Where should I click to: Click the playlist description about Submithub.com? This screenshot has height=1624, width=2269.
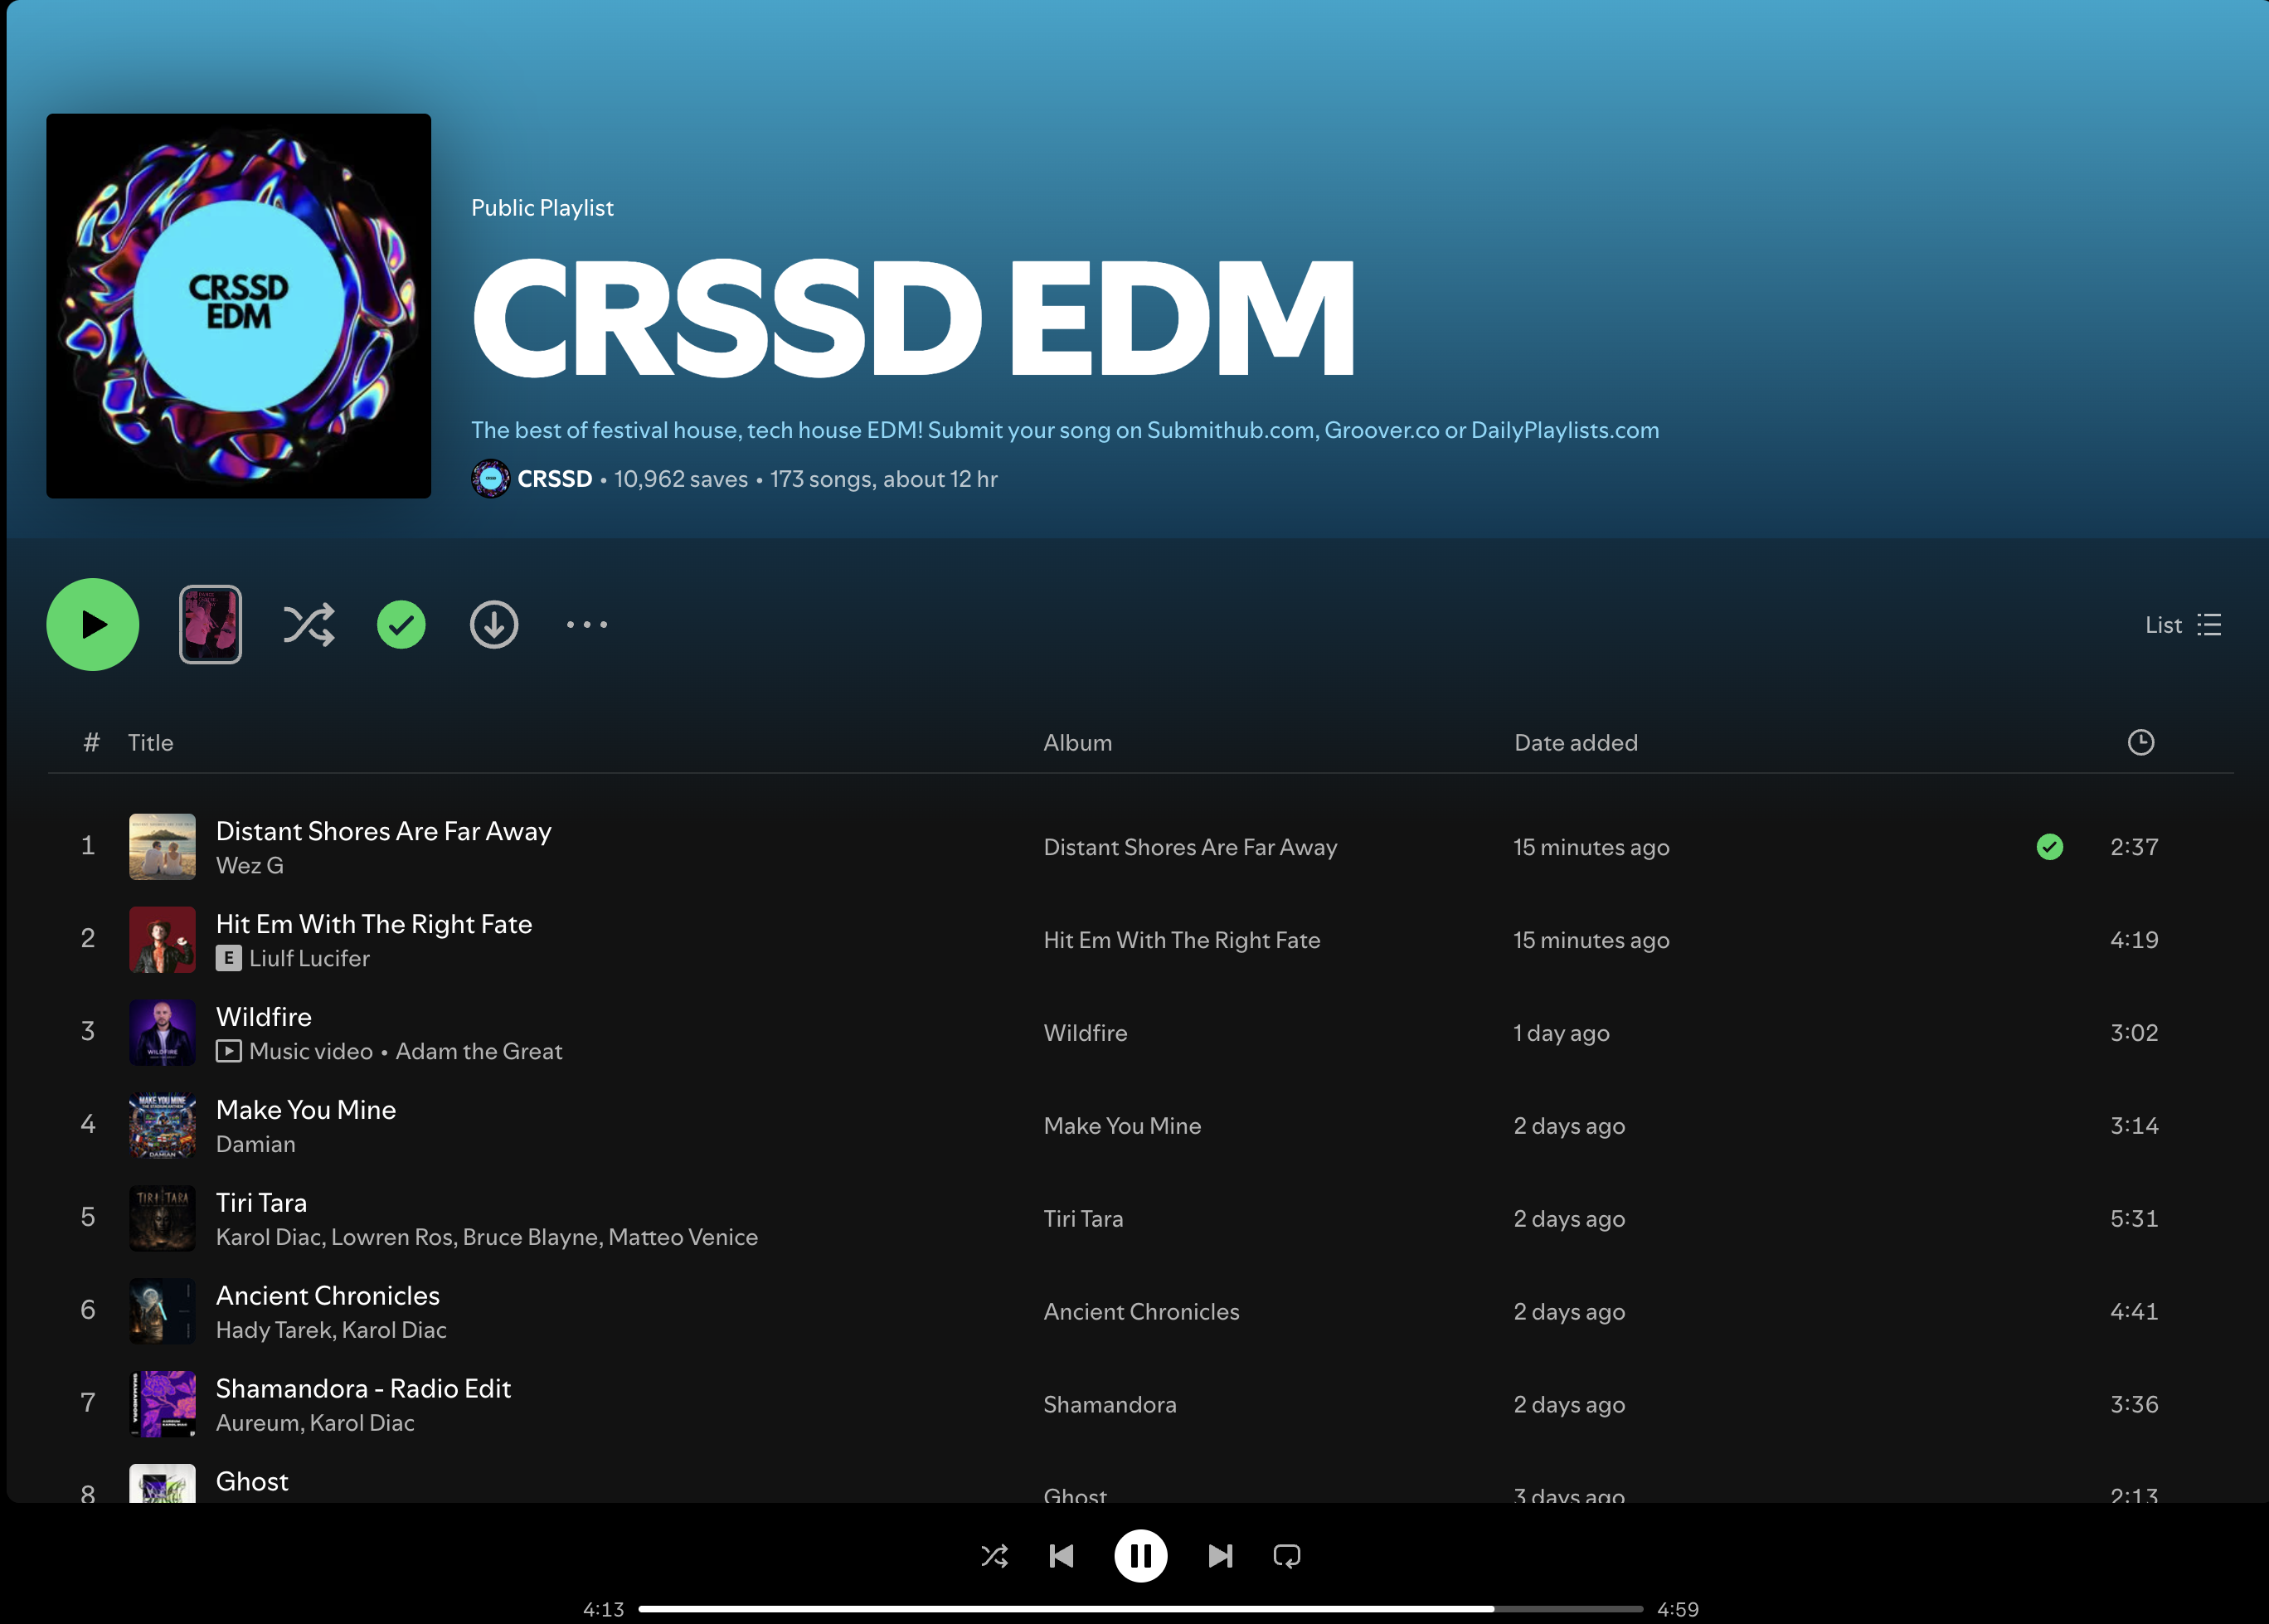click(x=1065, y=430)
